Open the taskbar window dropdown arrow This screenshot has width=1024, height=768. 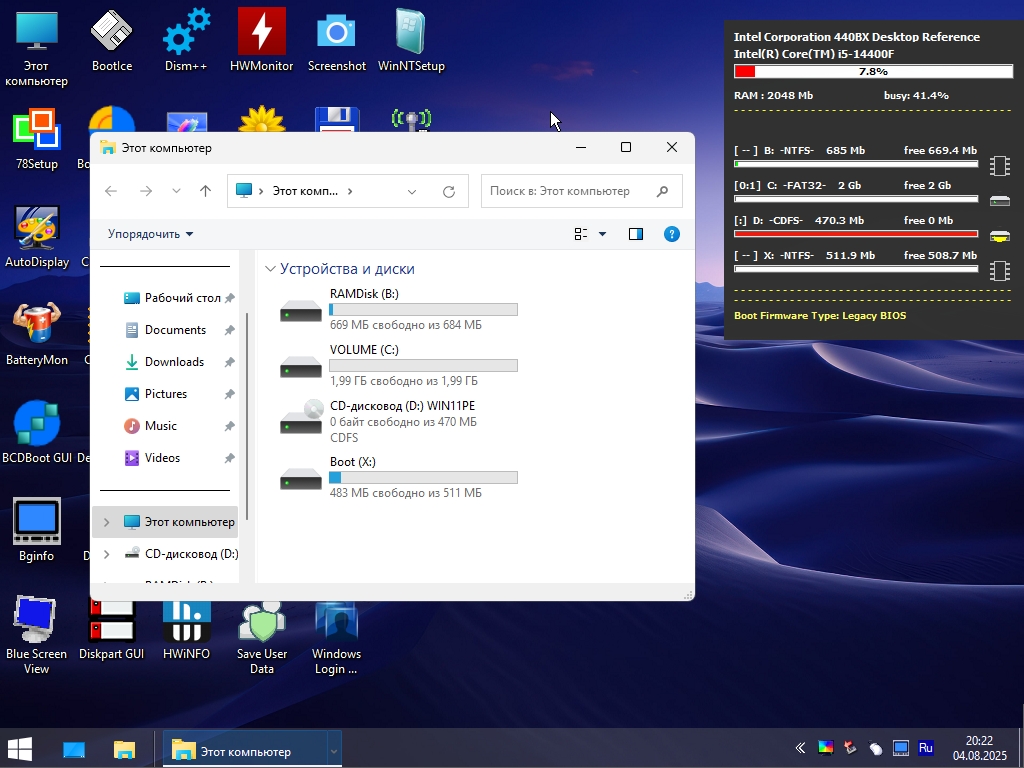(x=333, y=751)
